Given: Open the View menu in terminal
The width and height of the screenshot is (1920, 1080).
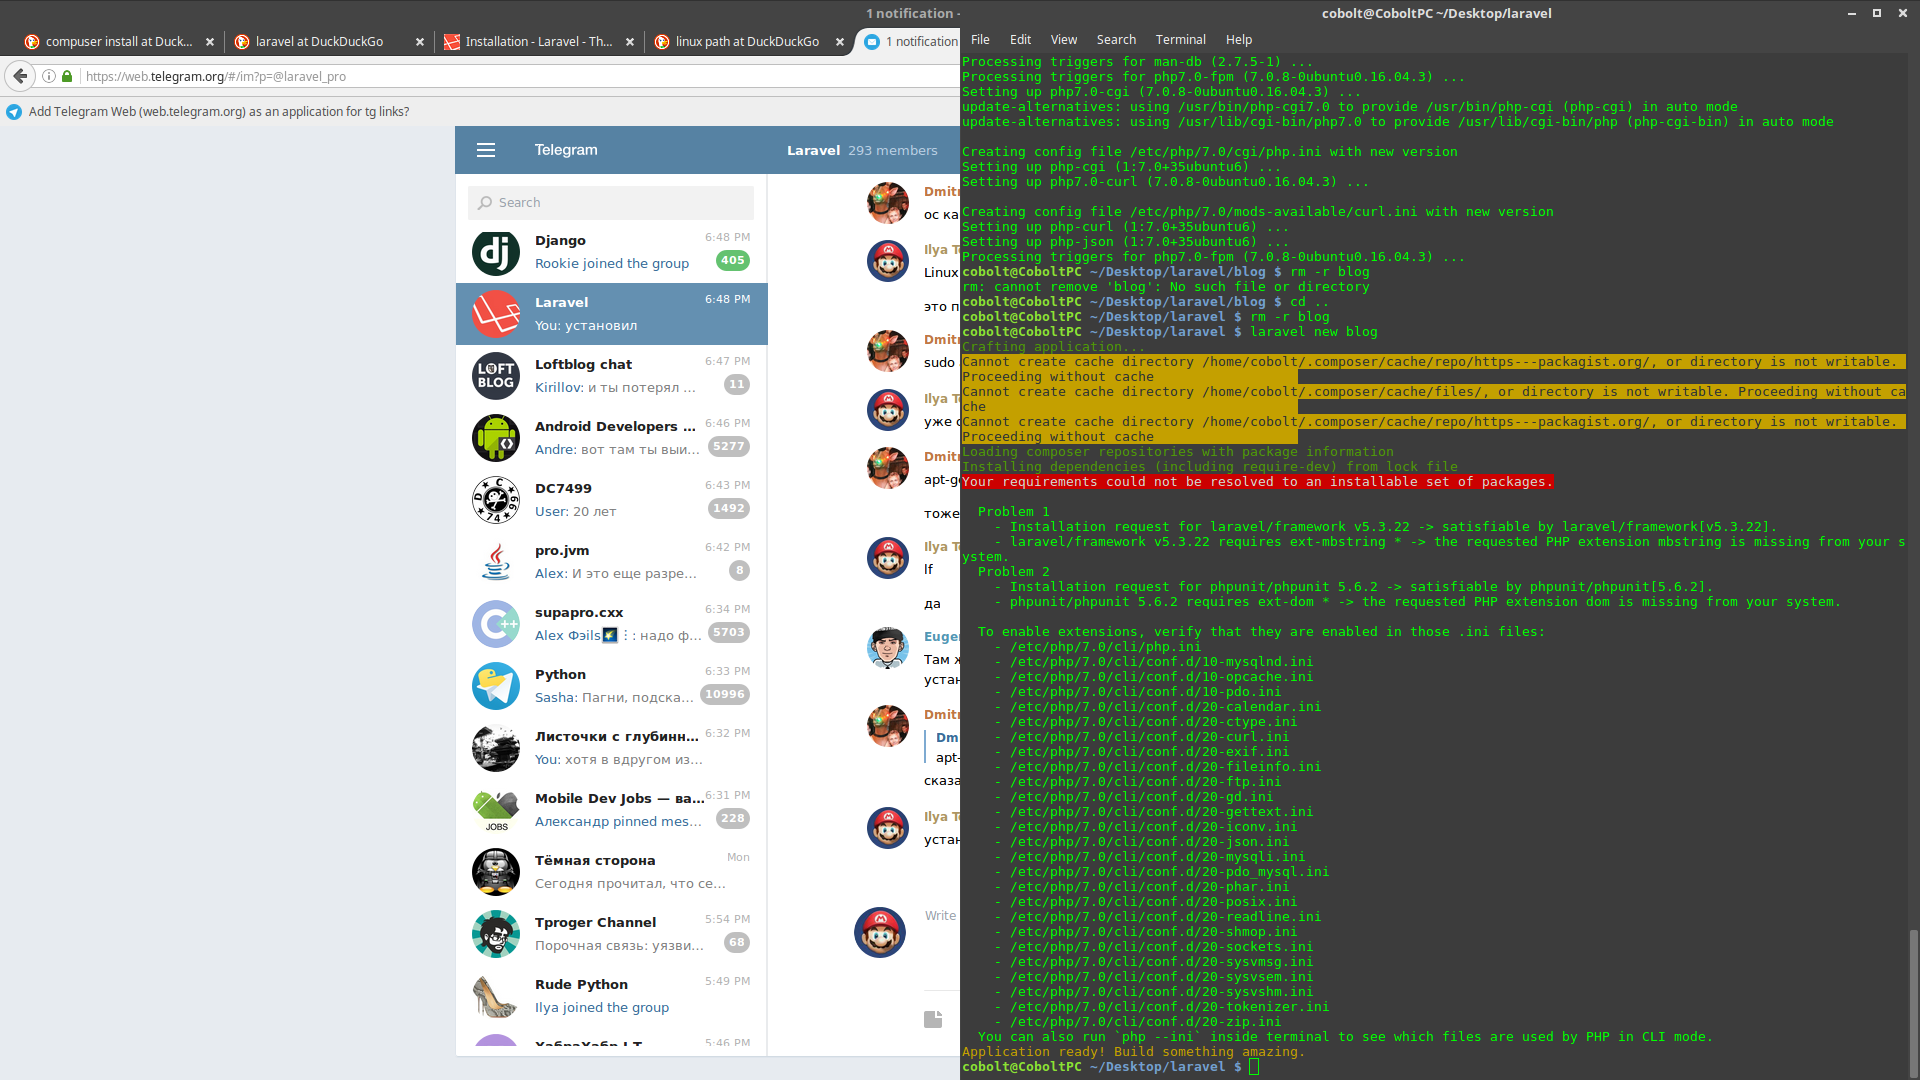Looking at the screenshot, I should [1063, 40].
